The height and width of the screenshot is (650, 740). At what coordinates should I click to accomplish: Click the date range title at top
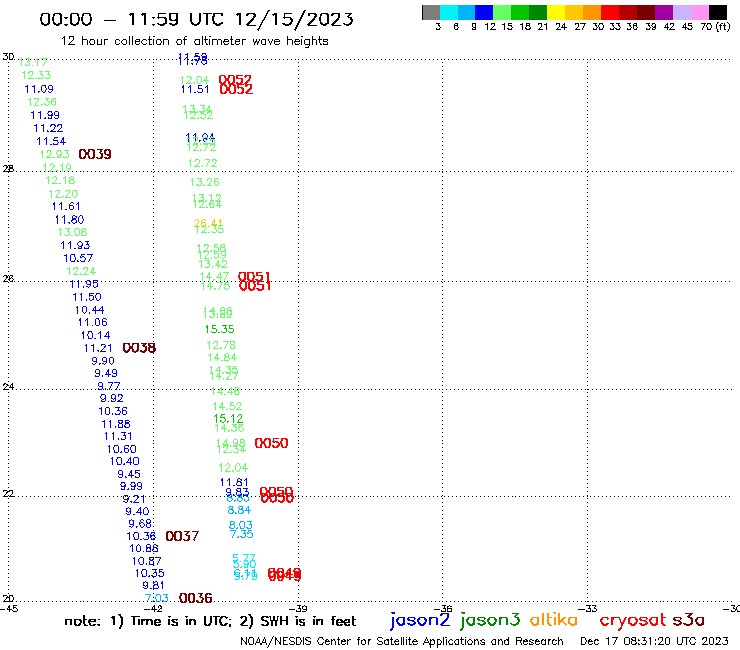coord(196,19)
